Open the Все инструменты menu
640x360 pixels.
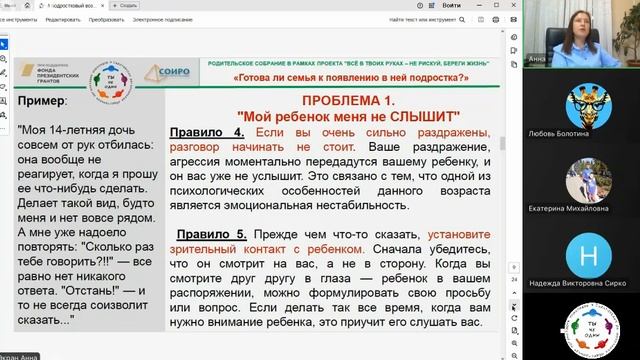click(18, 20)
